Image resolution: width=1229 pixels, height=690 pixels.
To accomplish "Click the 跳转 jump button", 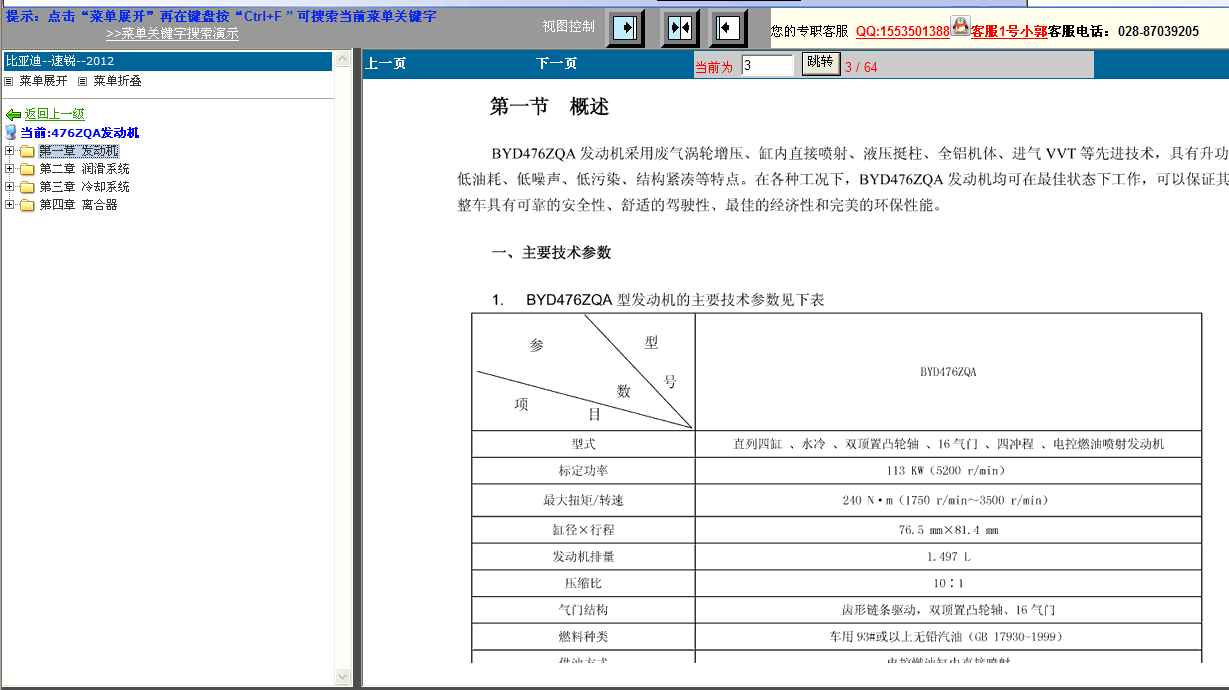I will click(820, 63).
